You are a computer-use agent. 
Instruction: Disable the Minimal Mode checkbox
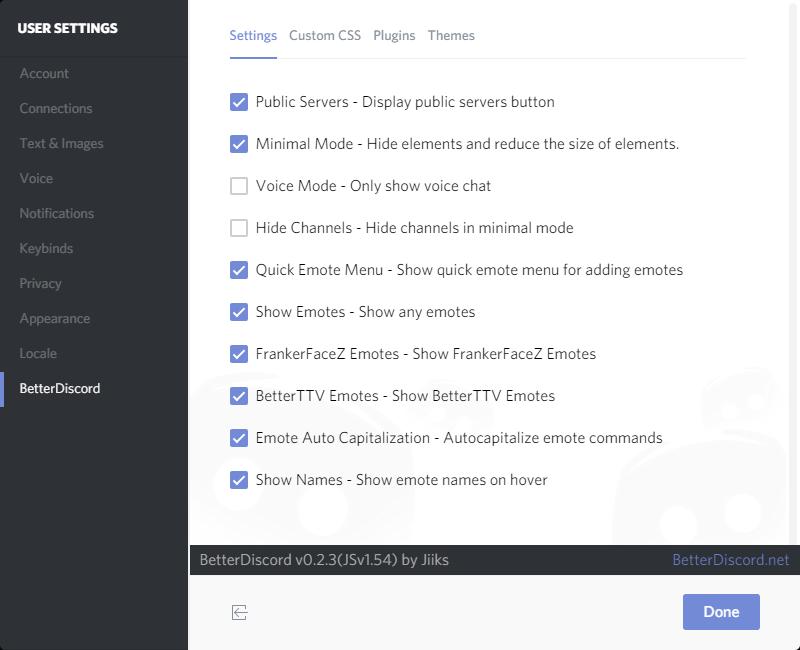tap(239, 144)
